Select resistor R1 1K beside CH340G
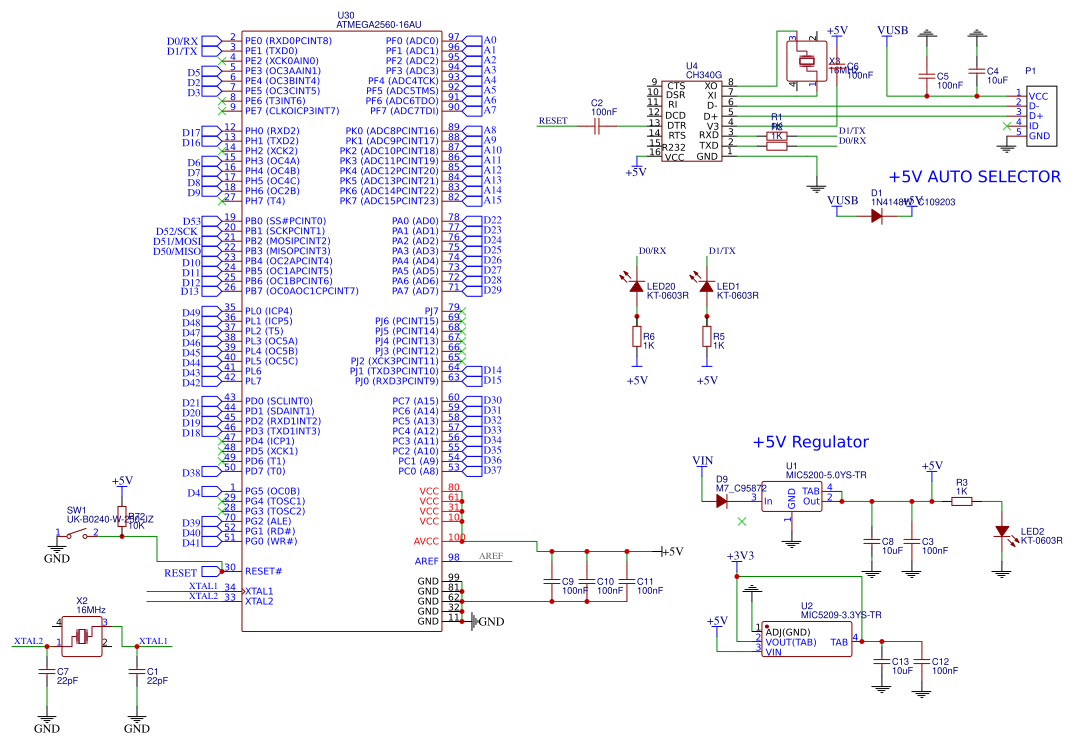1073x745 pixels. [x=775, y=135]
